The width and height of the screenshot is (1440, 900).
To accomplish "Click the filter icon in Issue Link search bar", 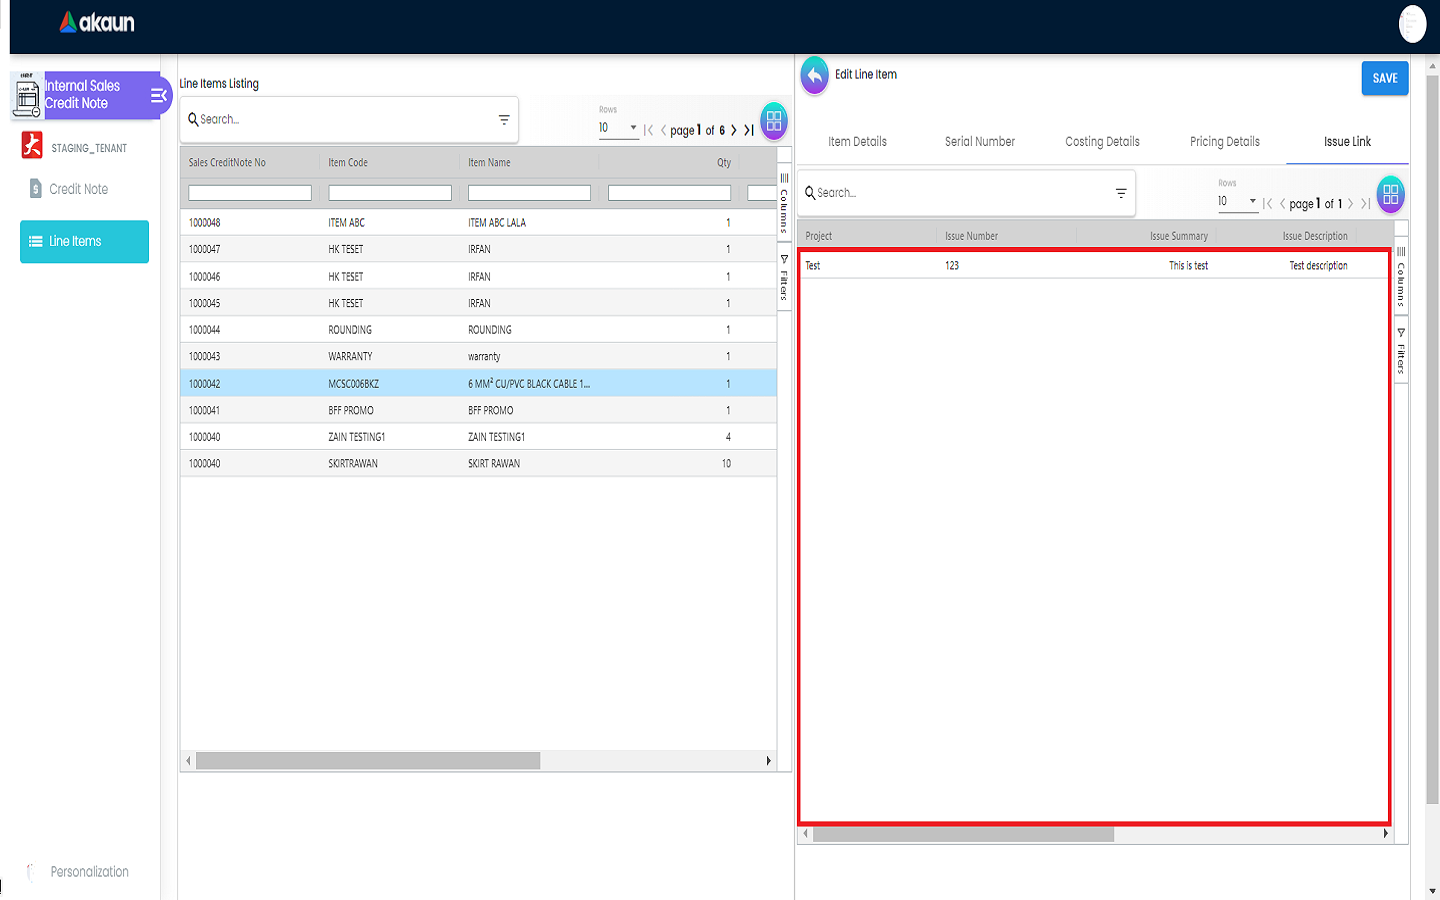I will pos(1121,193).
